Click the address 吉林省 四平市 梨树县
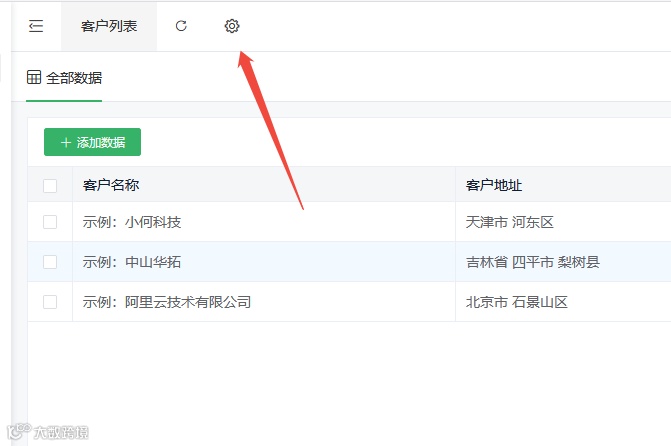Image resolution: width=671 pixels, height=446 pixels. click(x=533, y=262)
